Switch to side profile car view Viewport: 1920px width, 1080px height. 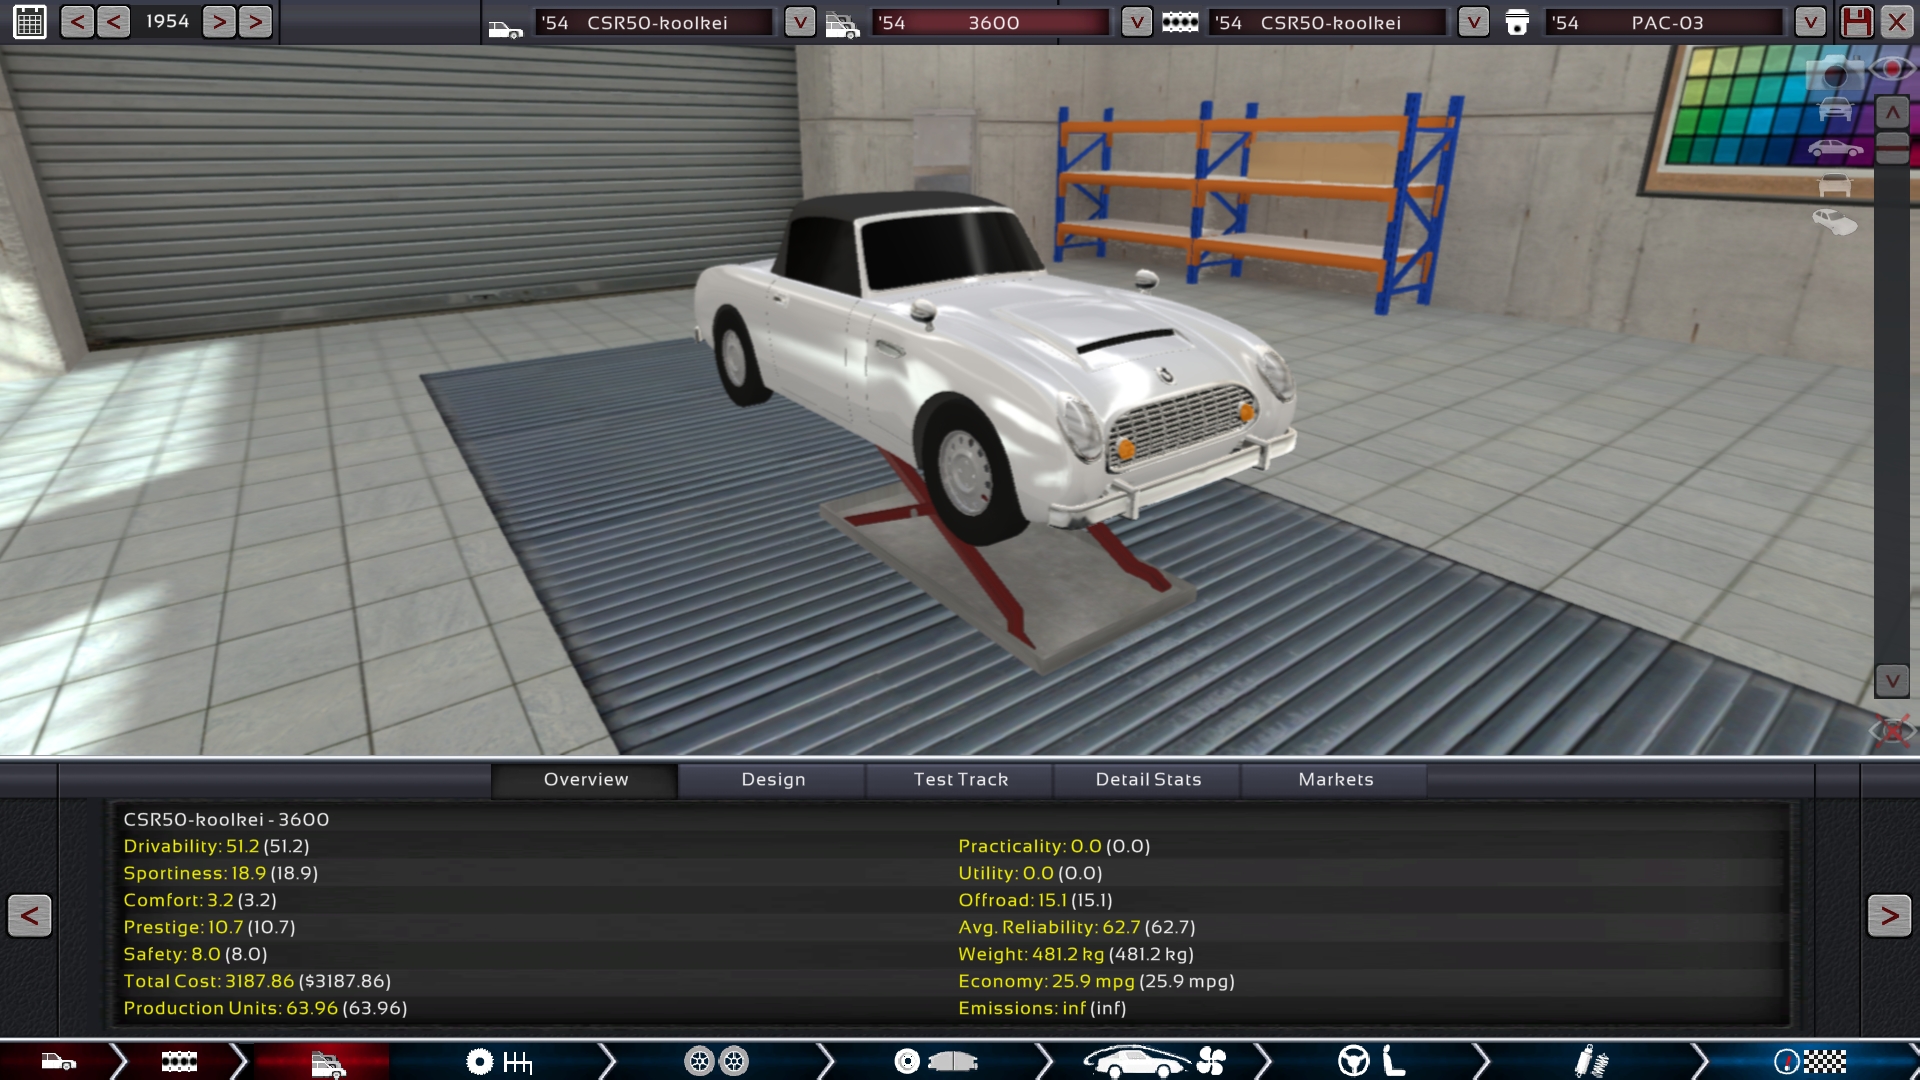1834,149
